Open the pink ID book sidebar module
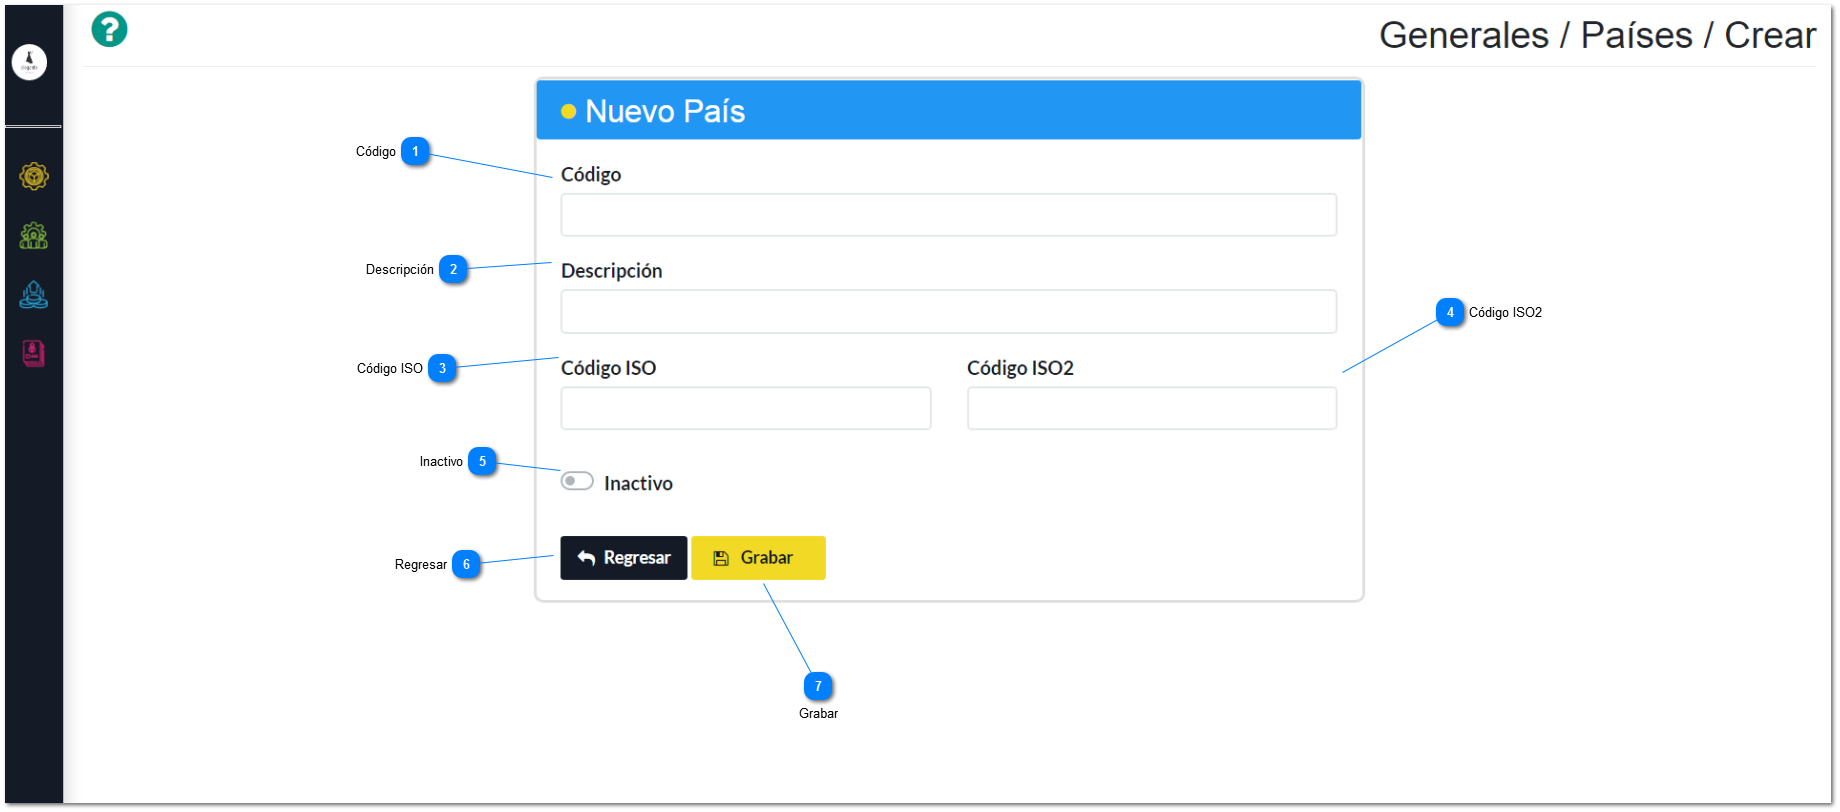The height and width of the screenshot is (812, 1840). tap(34, 353)
